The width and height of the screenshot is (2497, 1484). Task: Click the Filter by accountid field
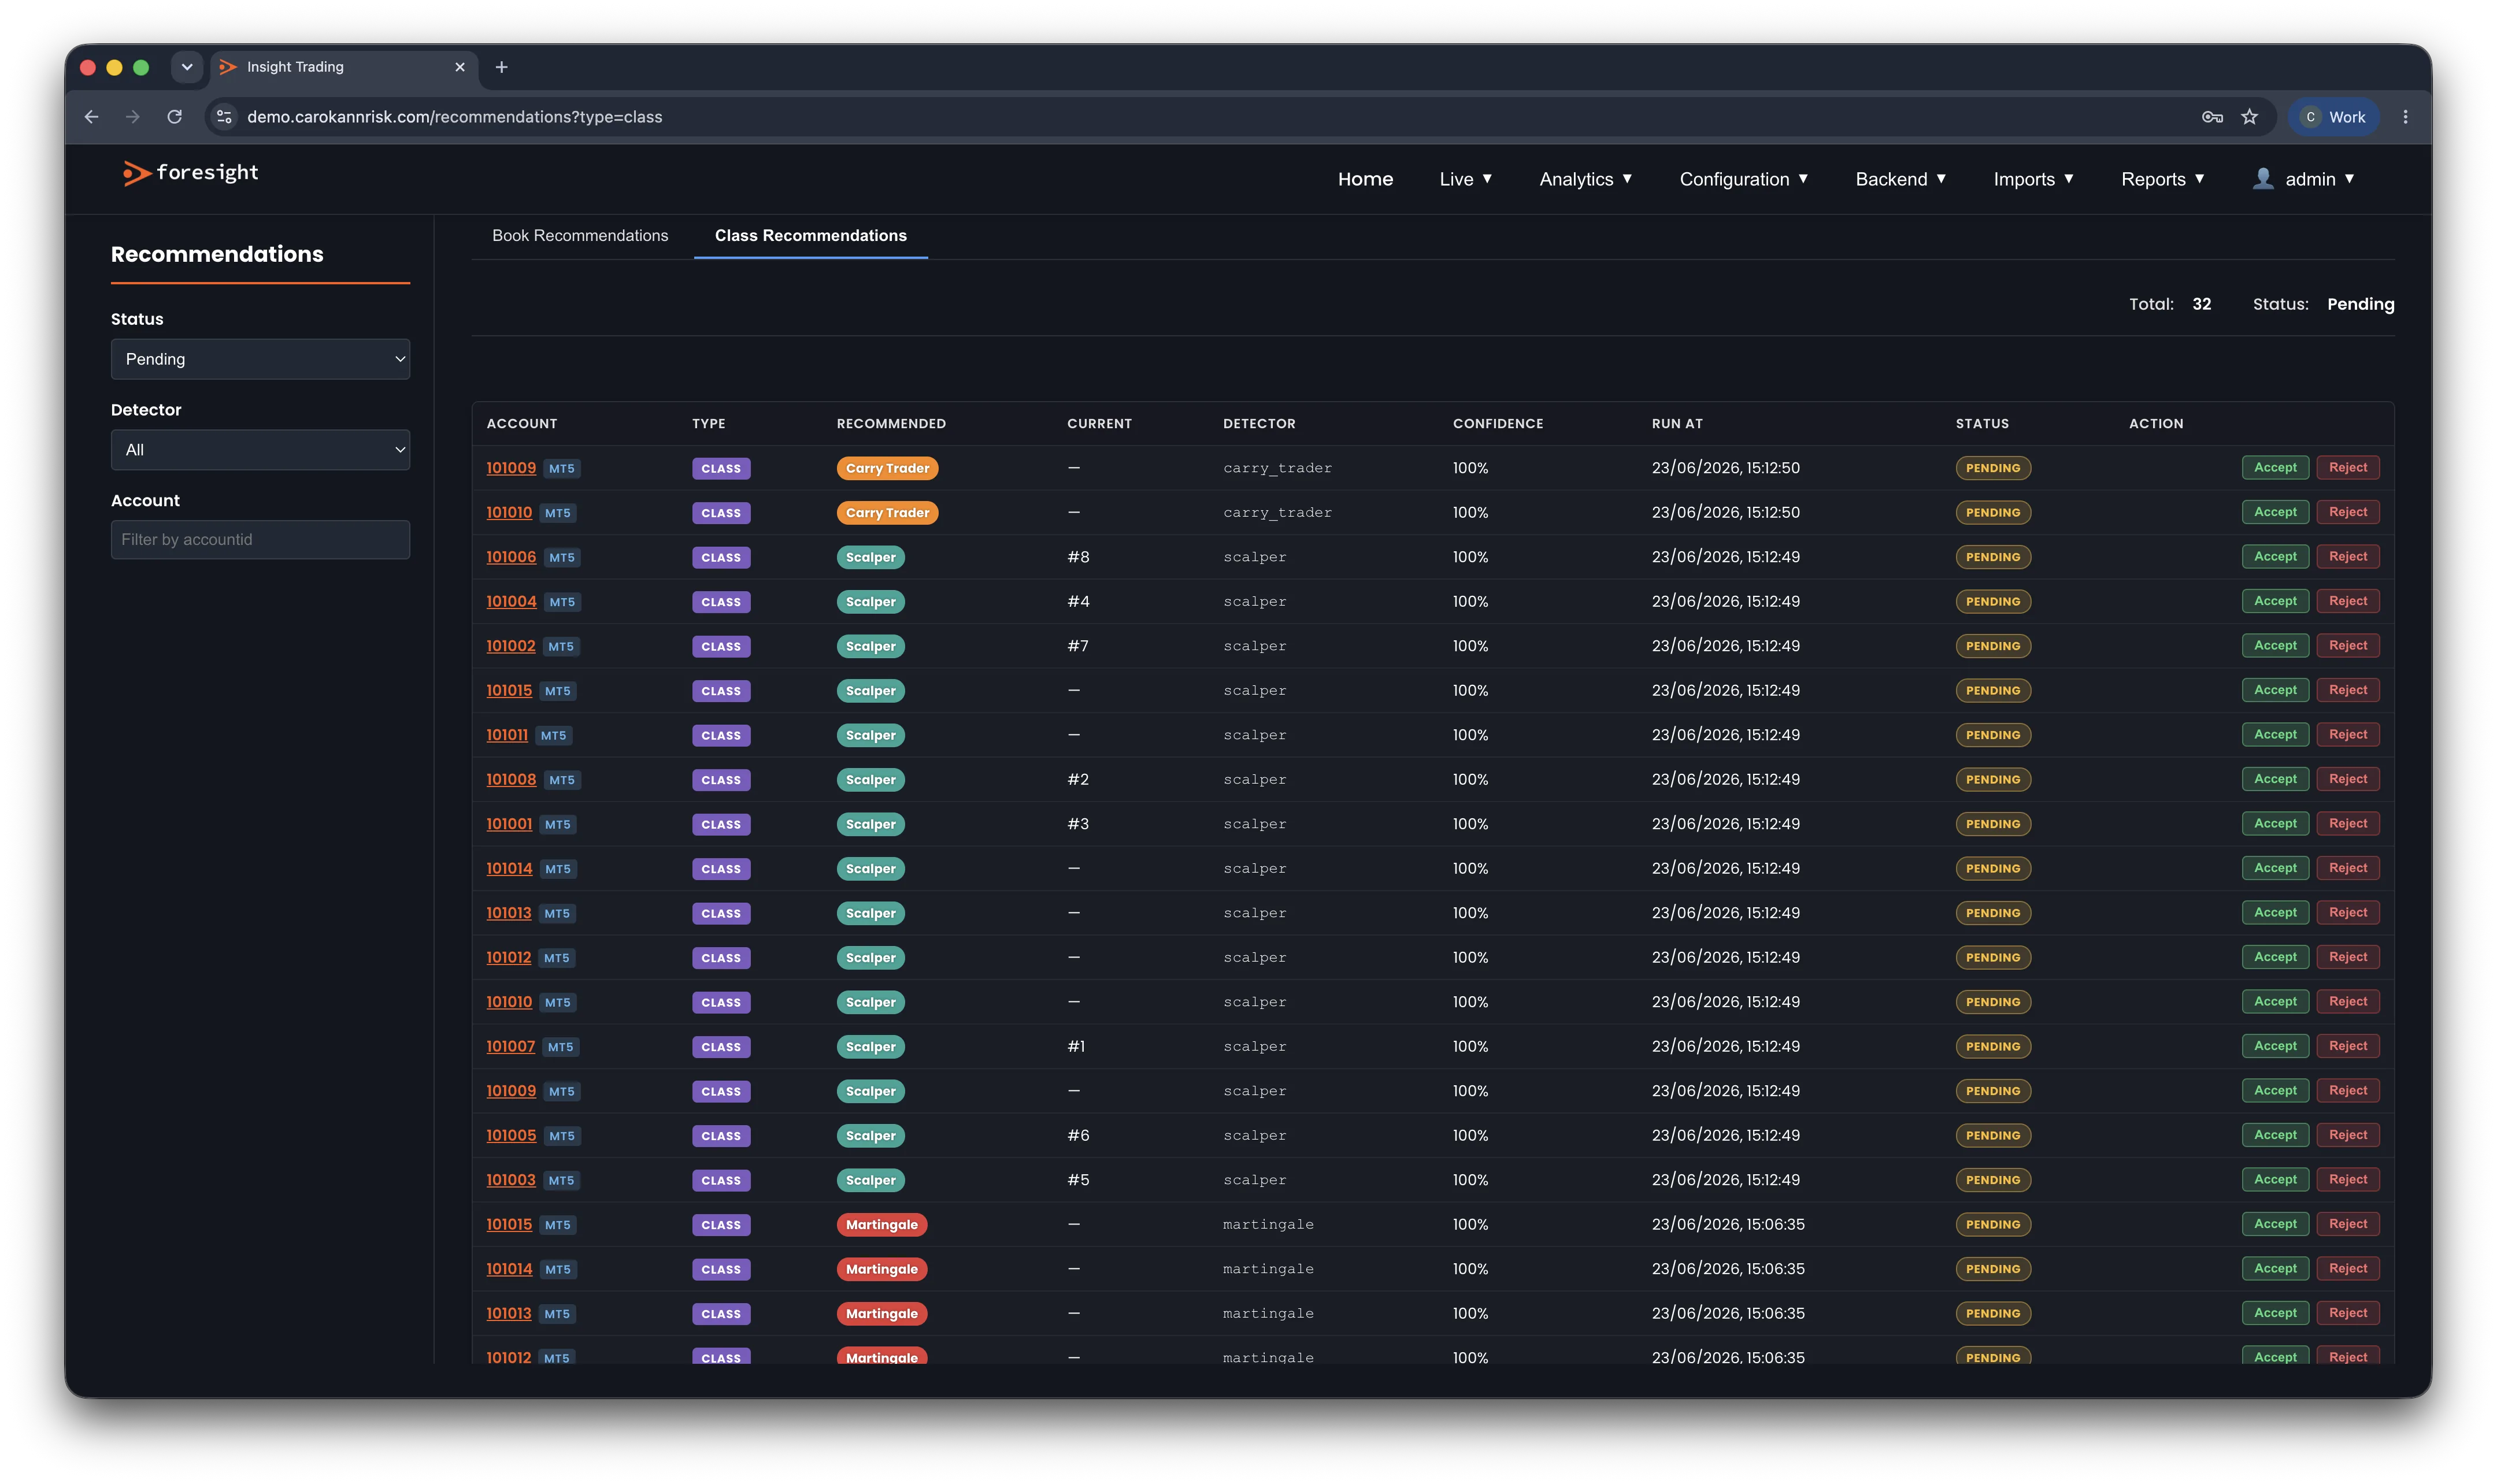tap(260, 540)
